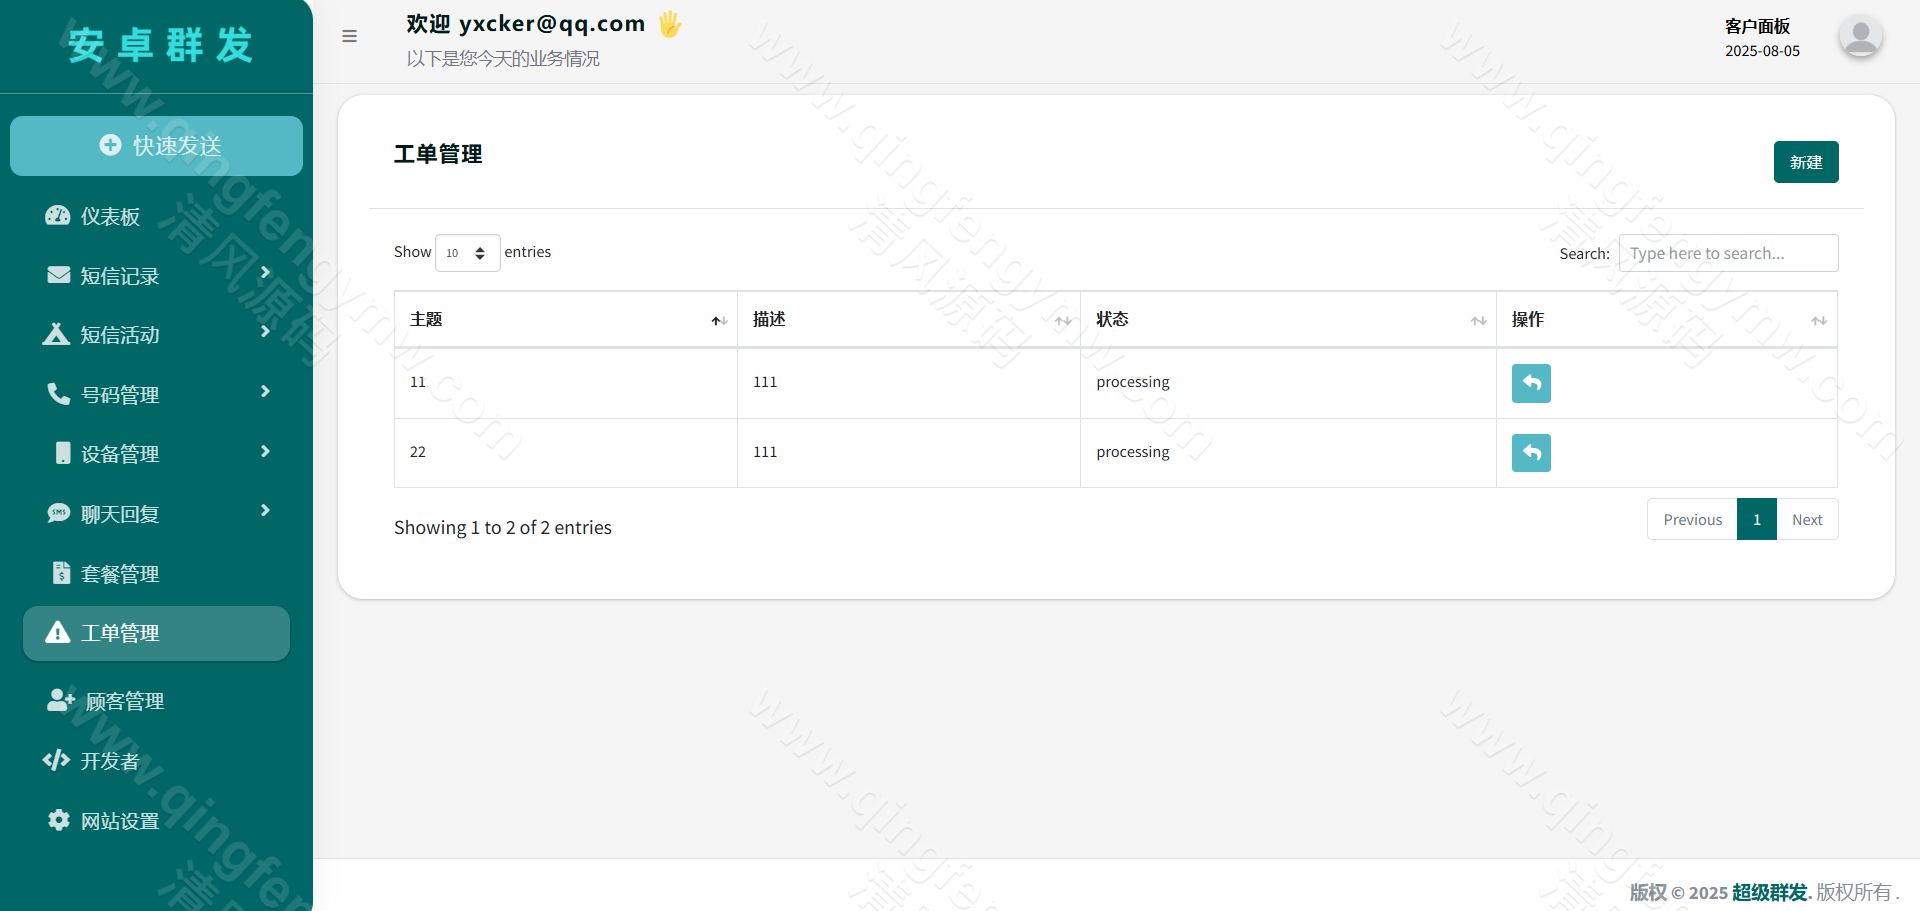The image size is (1920, 911).
Task: Expand the 短信活动 submenu chevron
Action: pos(265,331)
